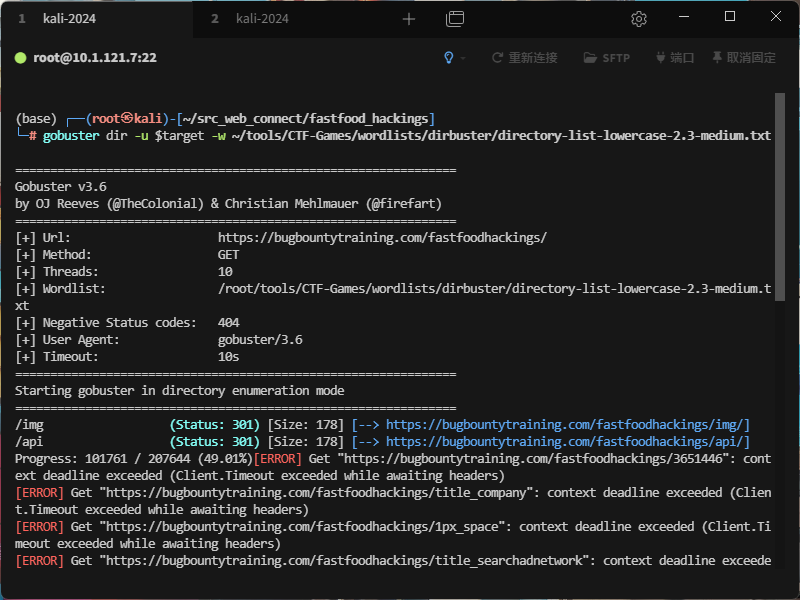The height and width of the screenshot is (600, 800).
Task: Maximize the terminal window
Action: [730, 17]
